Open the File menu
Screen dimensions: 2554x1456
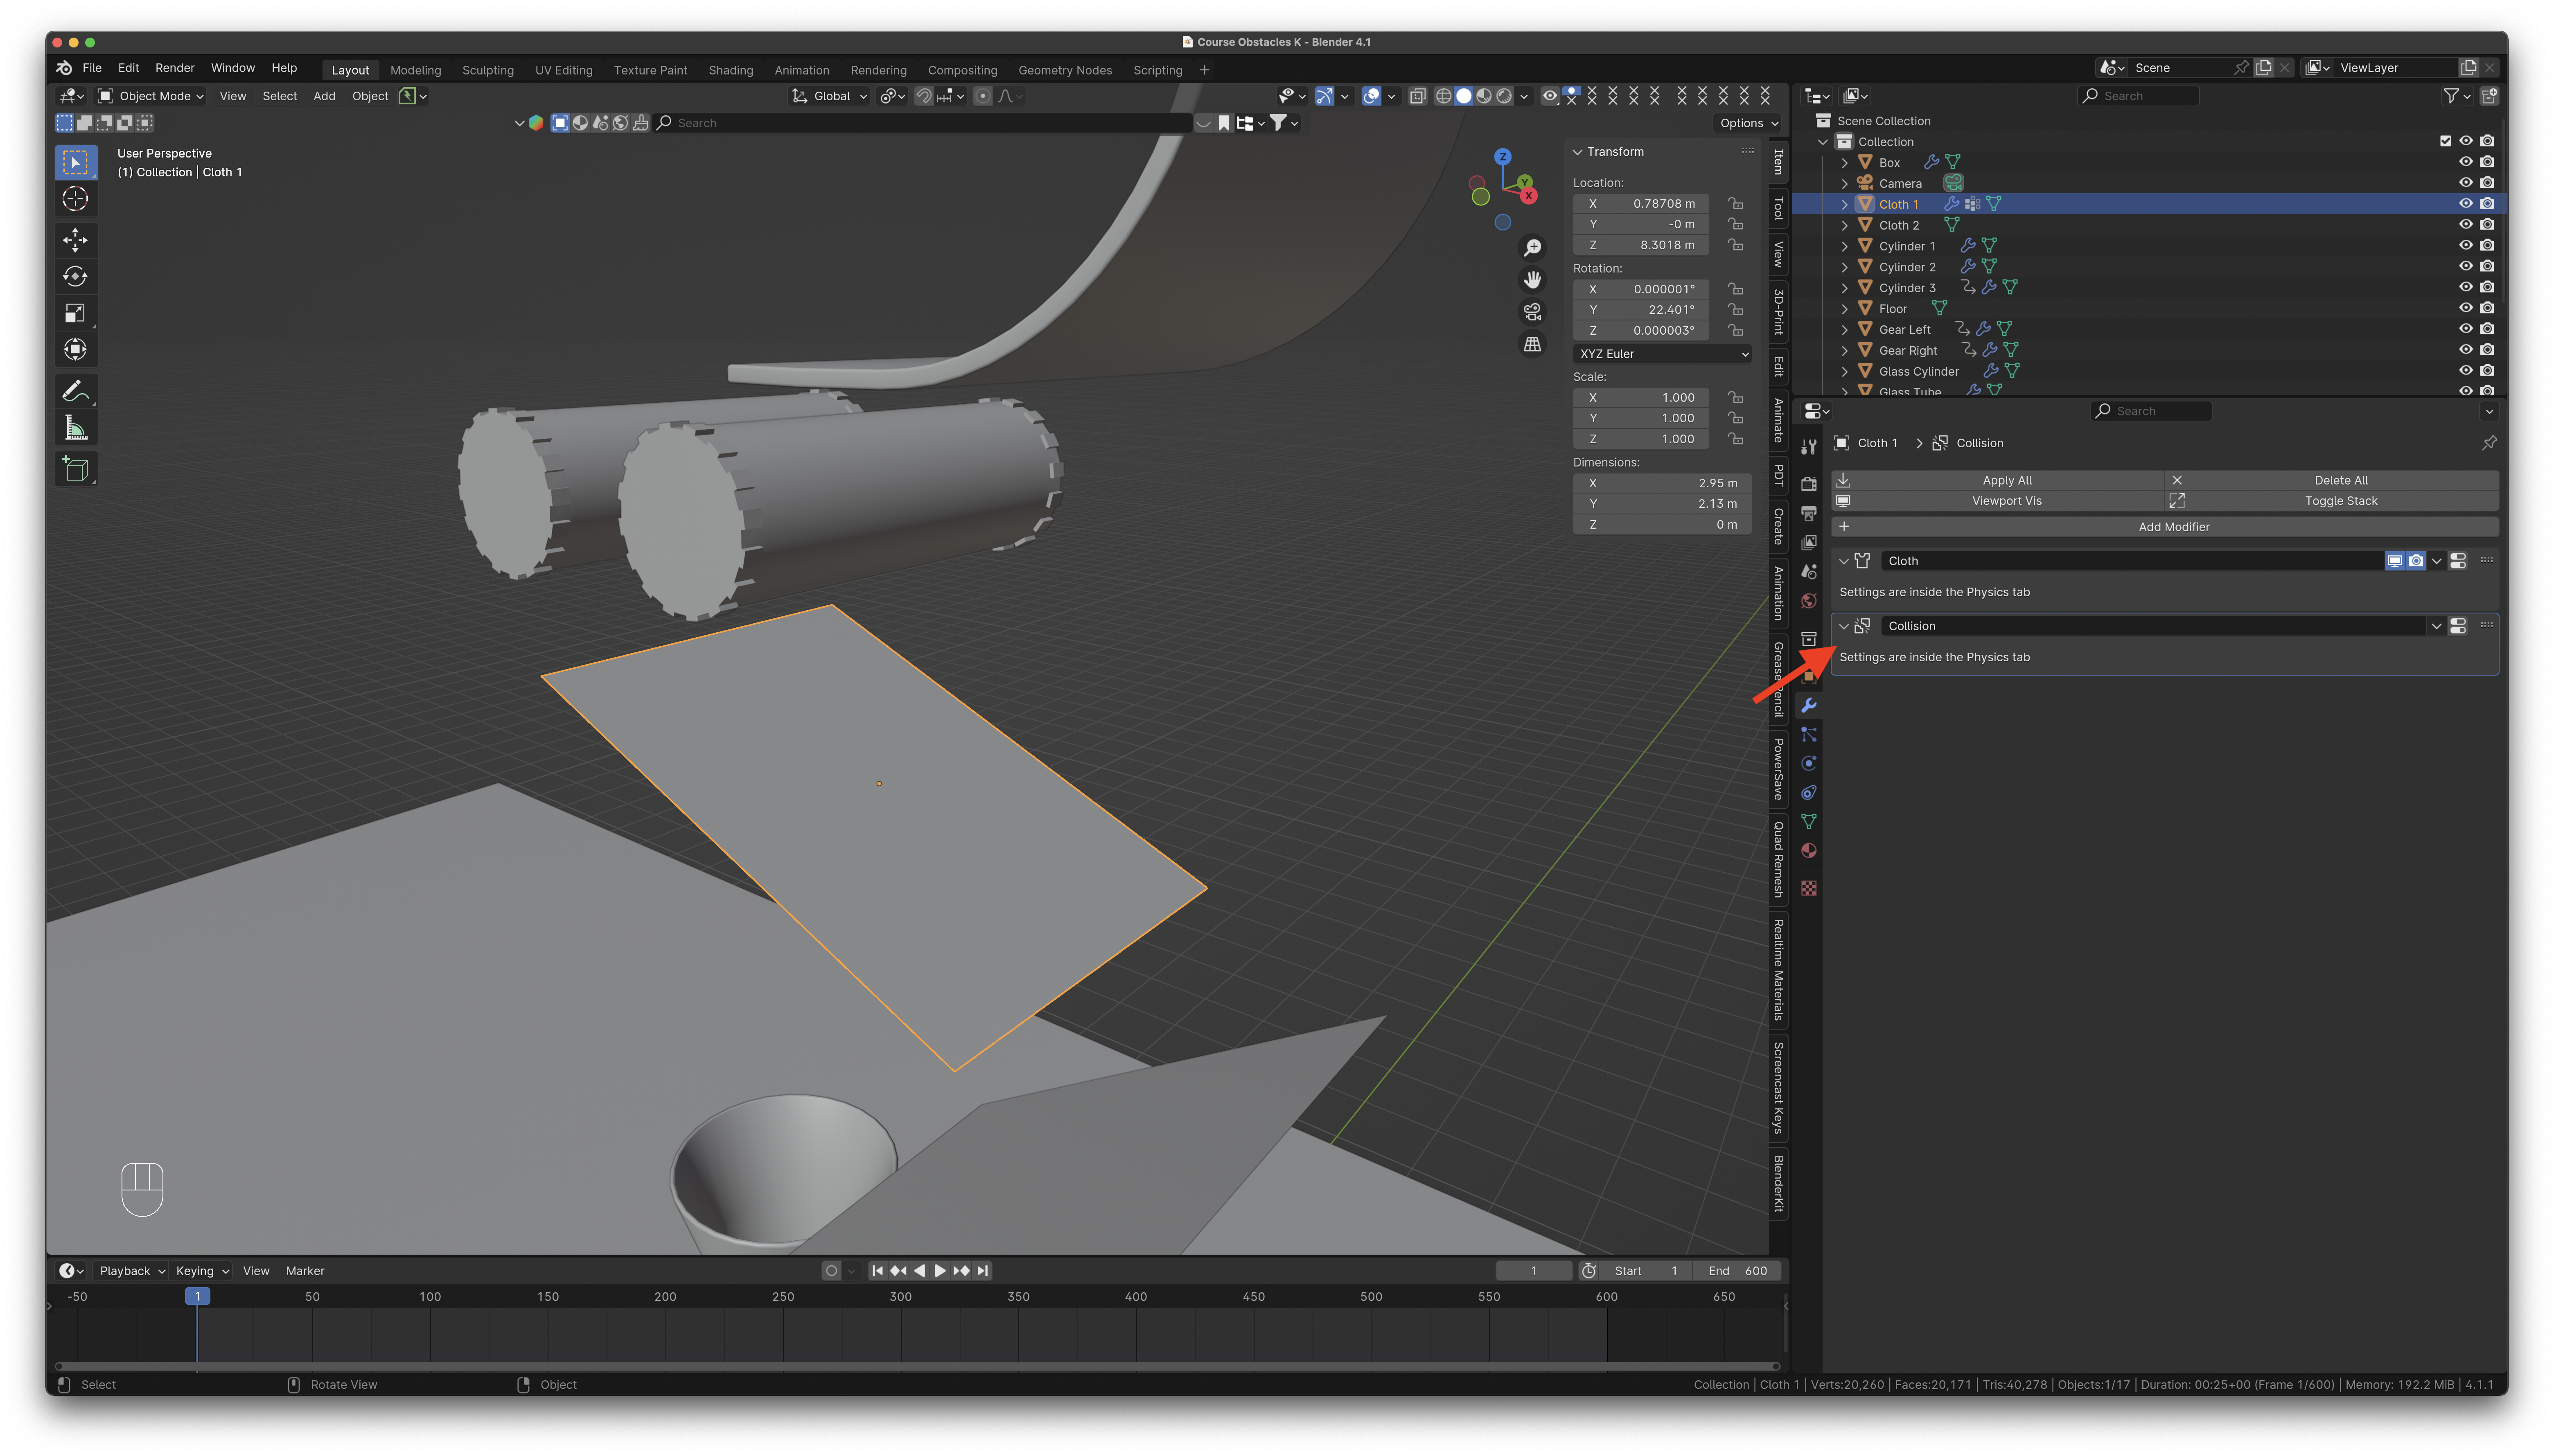click(92, 68)
